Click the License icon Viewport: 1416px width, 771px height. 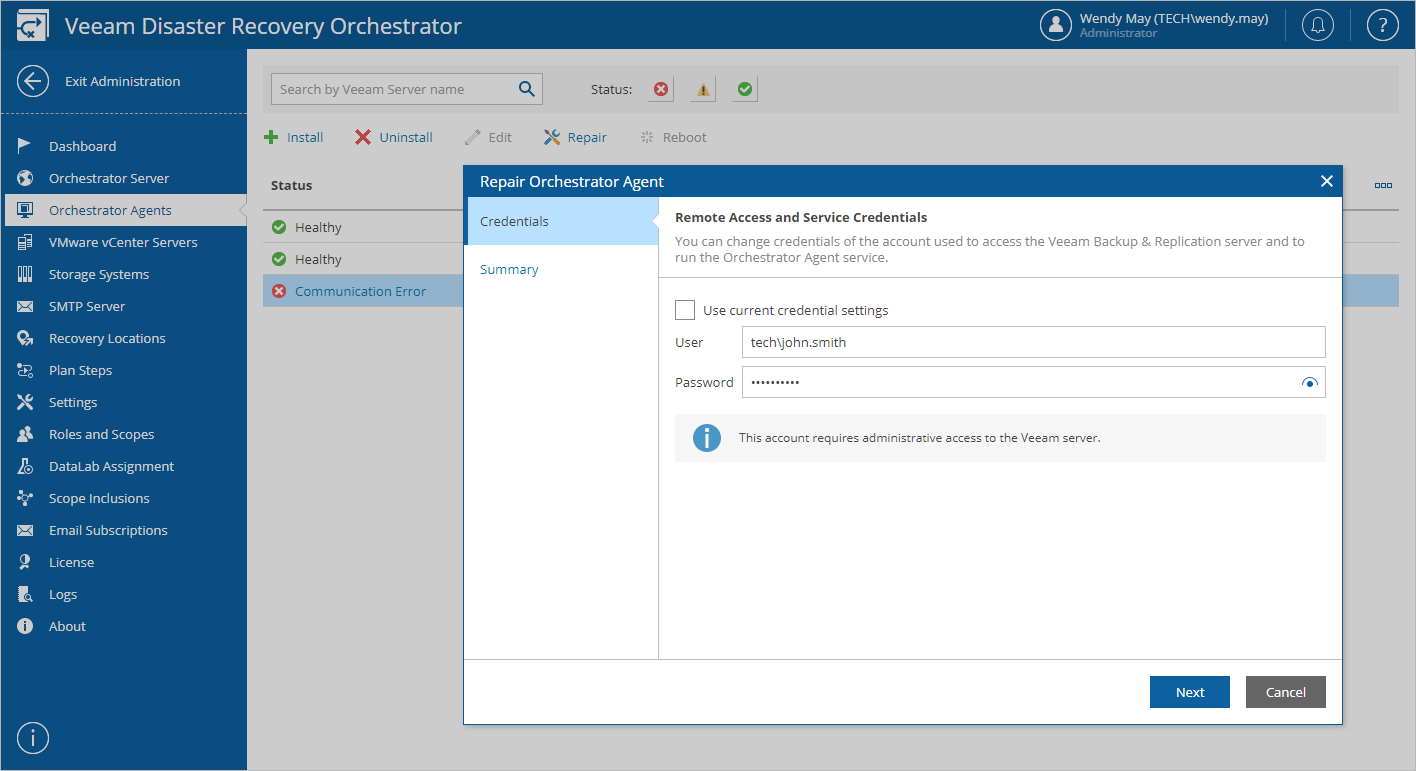tap(26, 562)
